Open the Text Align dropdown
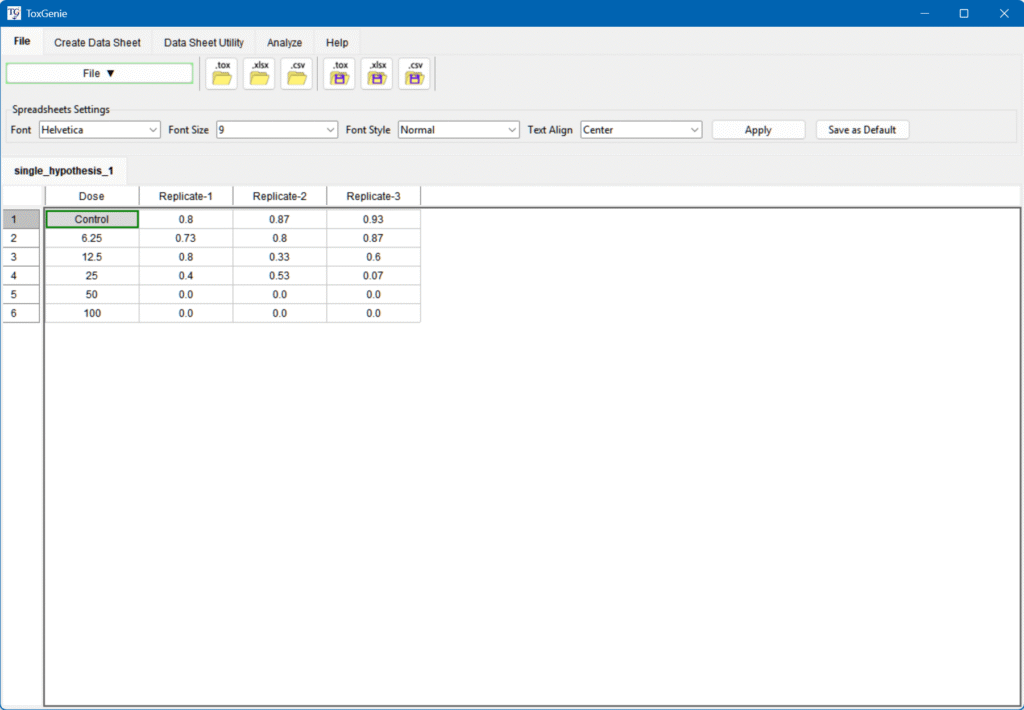This screenshot has height=710, width=1024. tap(641, 130)
